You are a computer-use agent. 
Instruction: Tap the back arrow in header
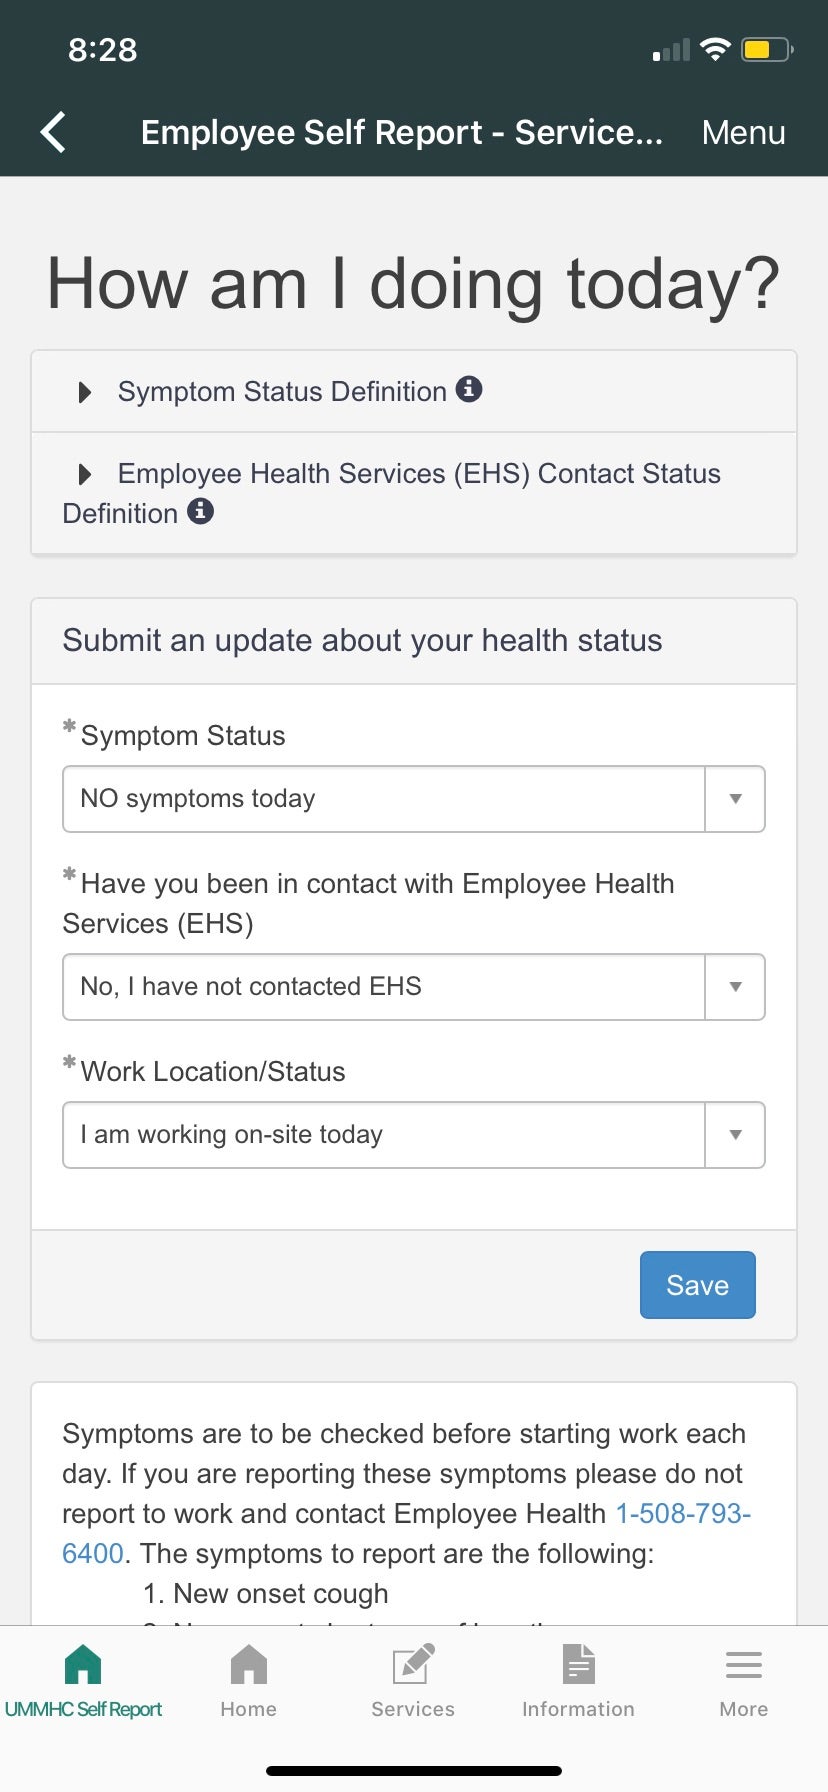54,132
